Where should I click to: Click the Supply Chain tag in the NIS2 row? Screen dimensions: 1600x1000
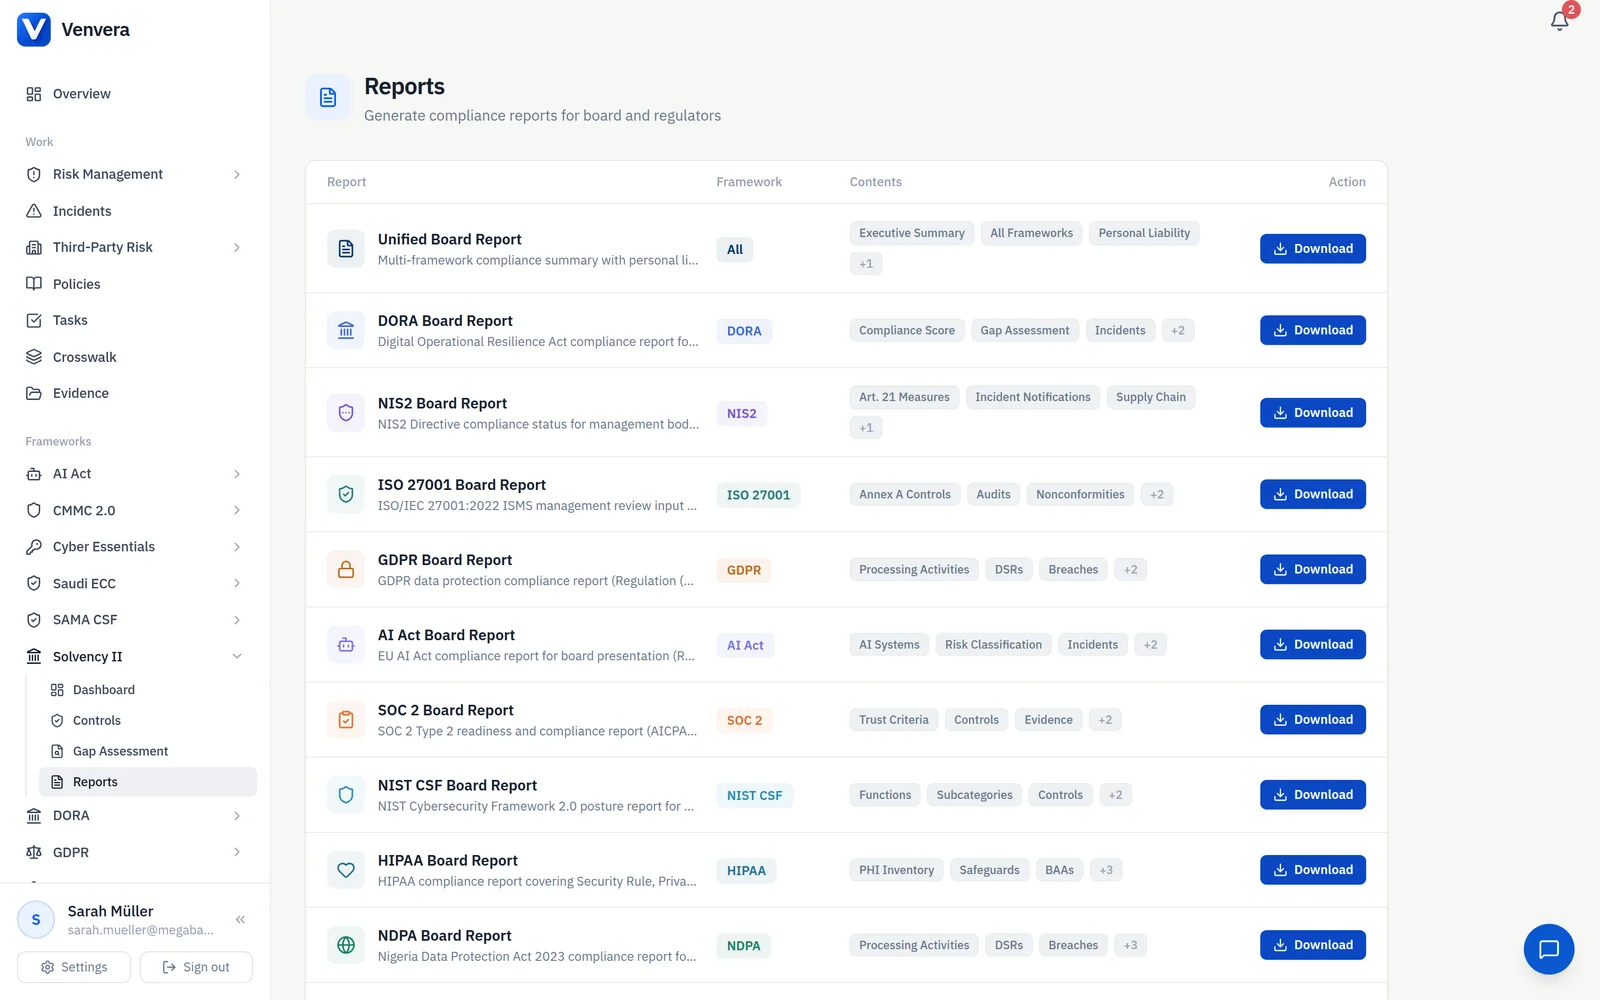click(1151, 397)
